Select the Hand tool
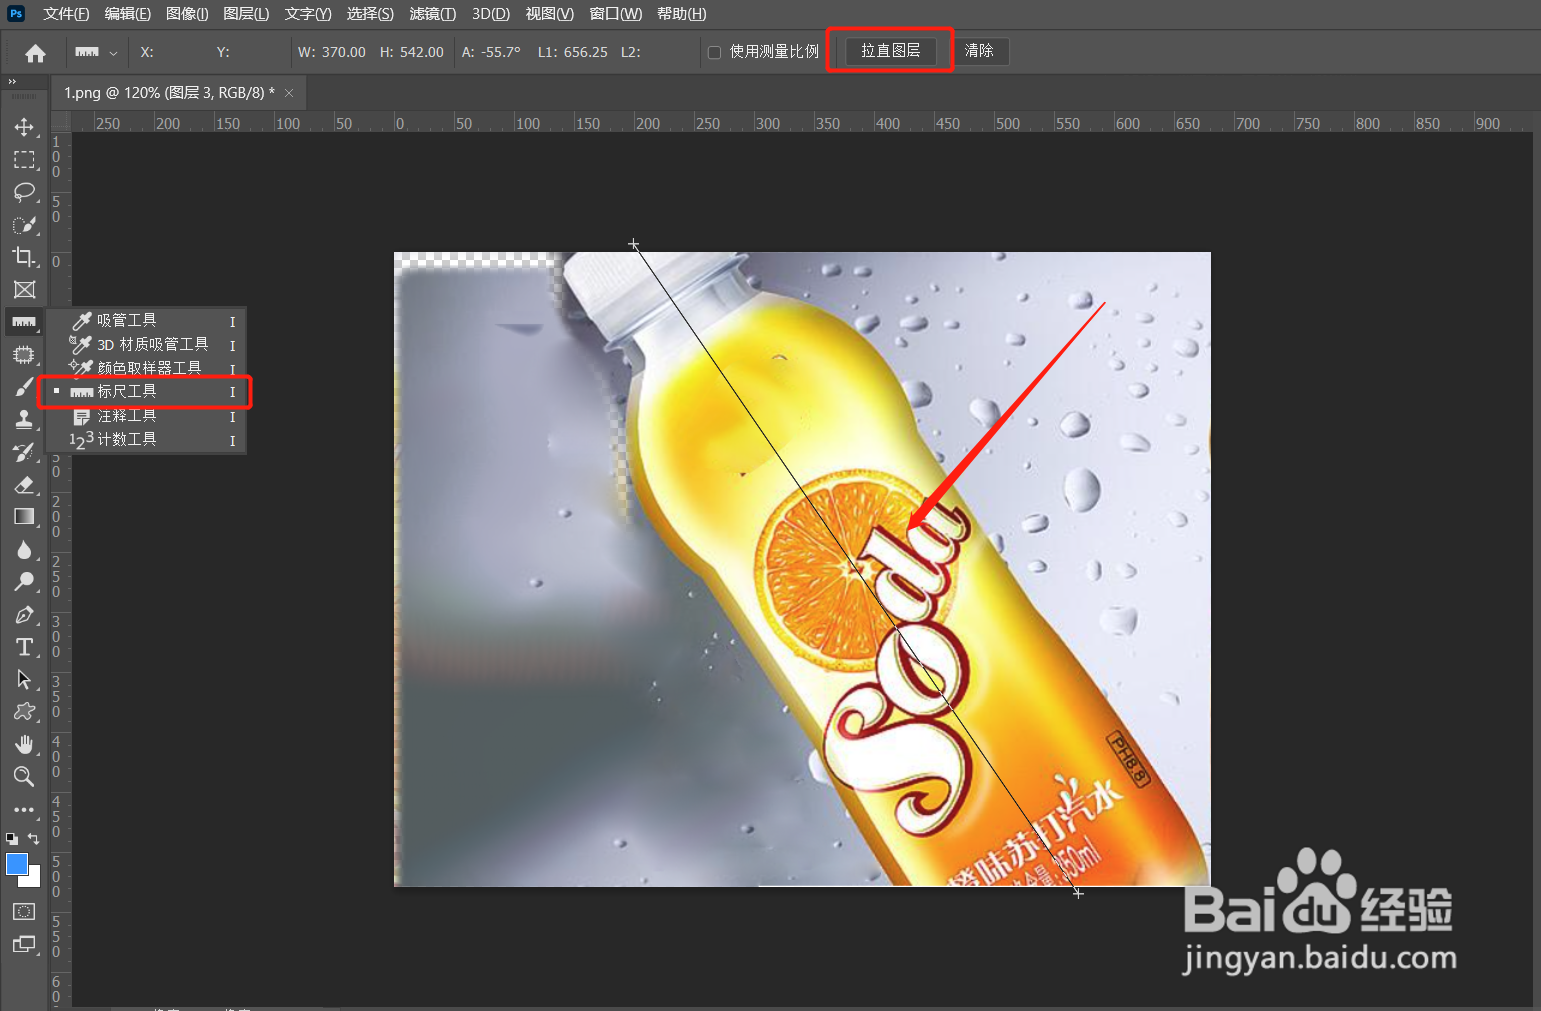Image resolution: width=1541 pixels, height=1011 pixels. click(24, 745)
